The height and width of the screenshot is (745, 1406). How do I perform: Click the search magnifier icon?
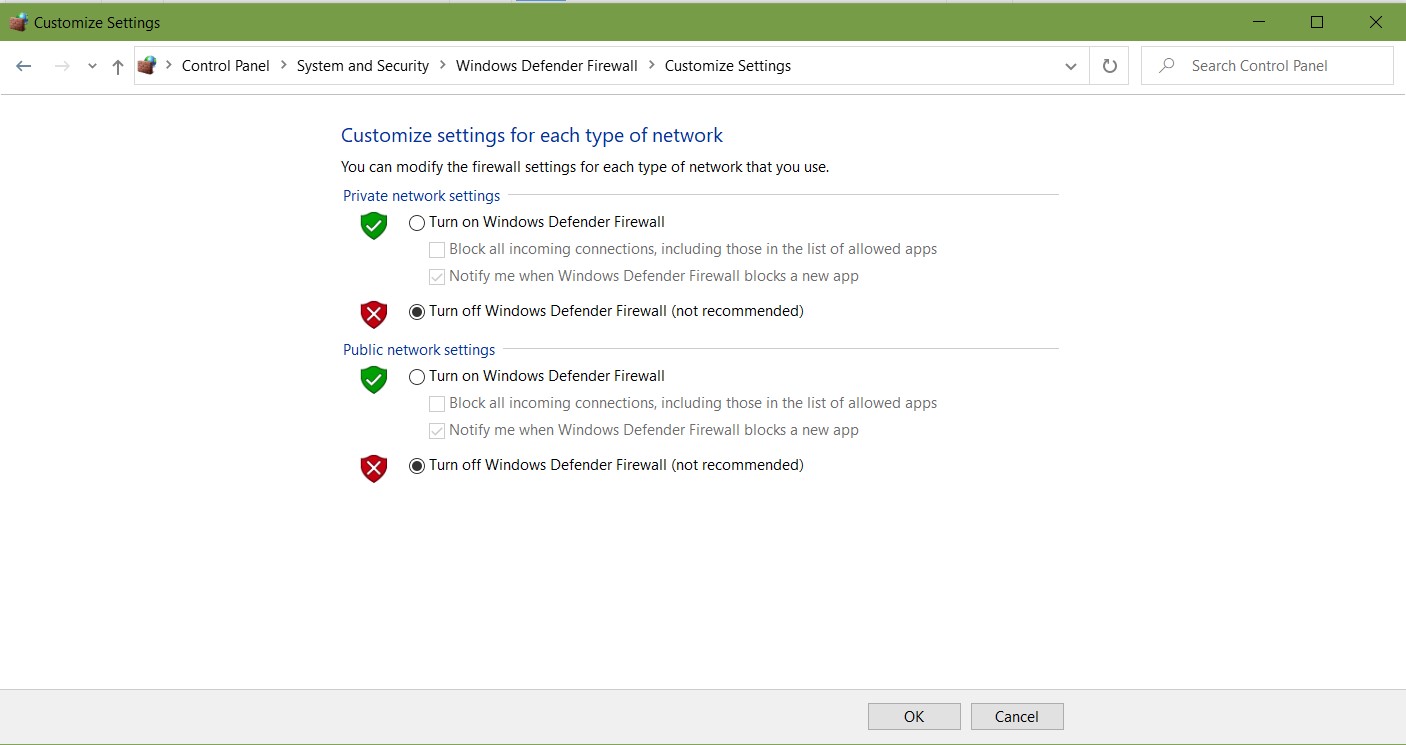1166,66
